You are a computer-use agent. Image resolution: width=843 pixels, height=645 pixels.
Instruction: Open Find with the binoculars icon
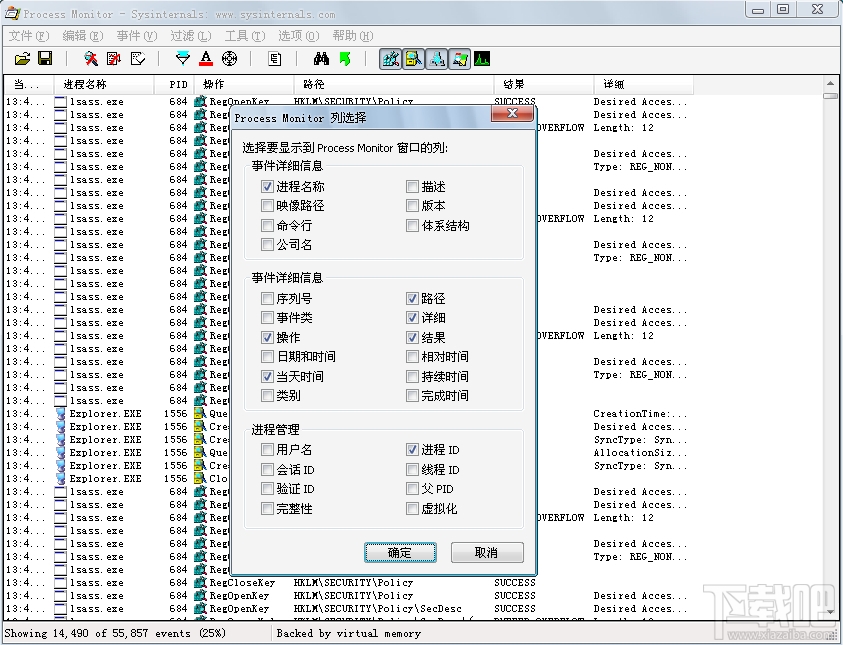320,58
